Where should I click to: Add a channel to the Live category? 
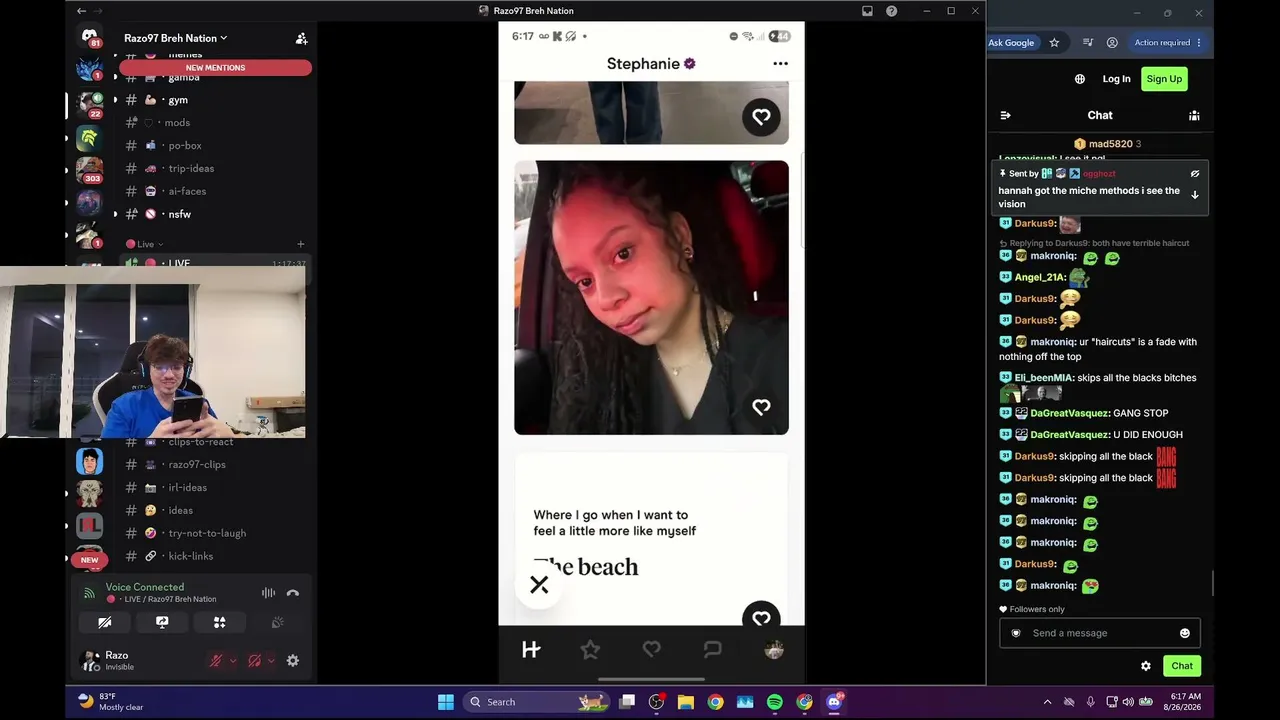[301, 244]
